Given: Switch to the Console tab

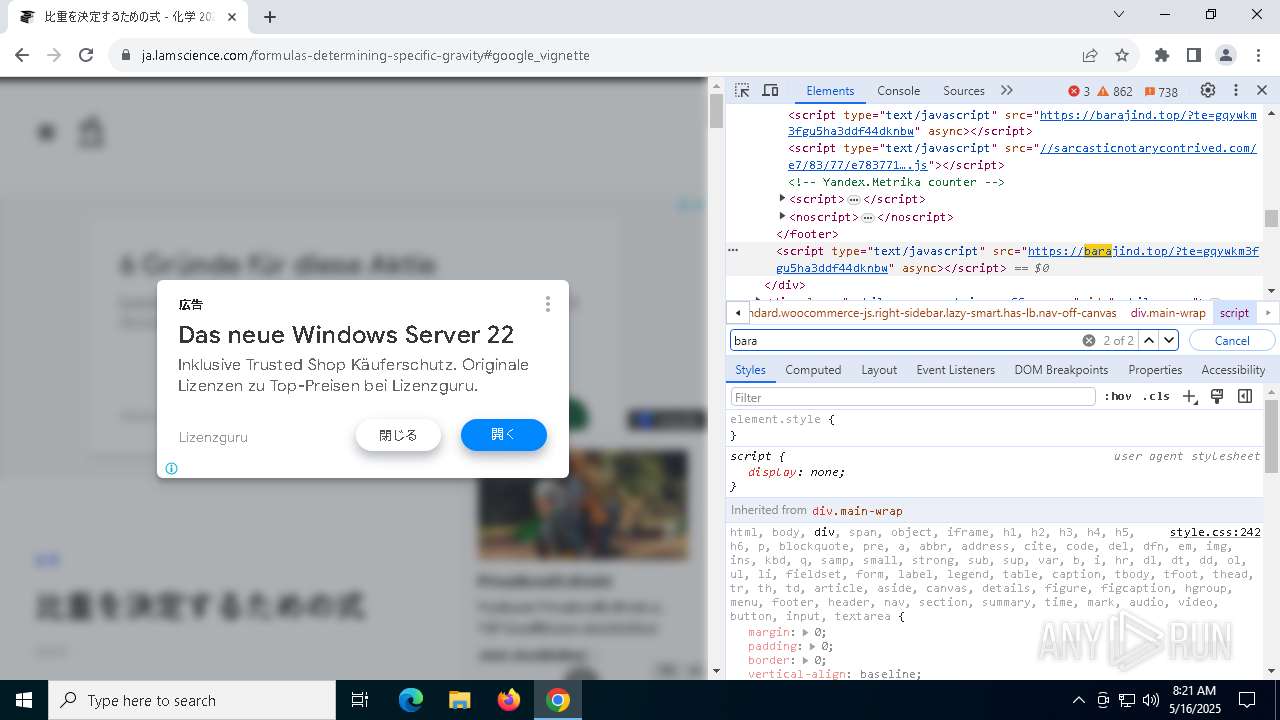Looking at the screenshot, I should point(898,91).
